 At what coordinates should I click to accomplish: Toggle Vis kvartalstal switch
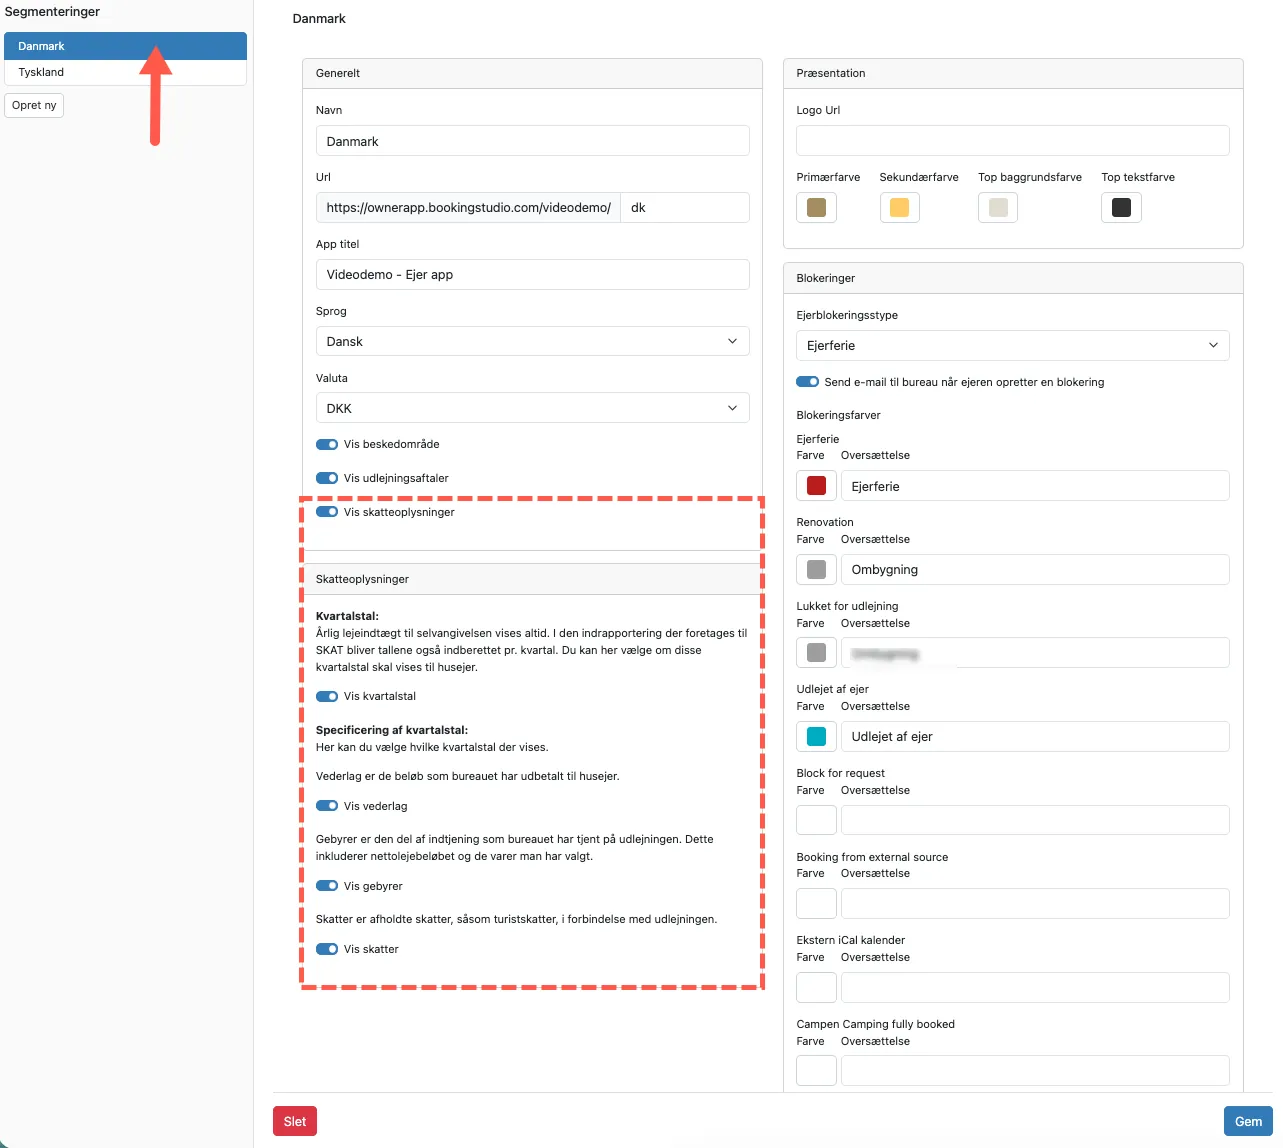pyautogui.click(x=327, y=696)
